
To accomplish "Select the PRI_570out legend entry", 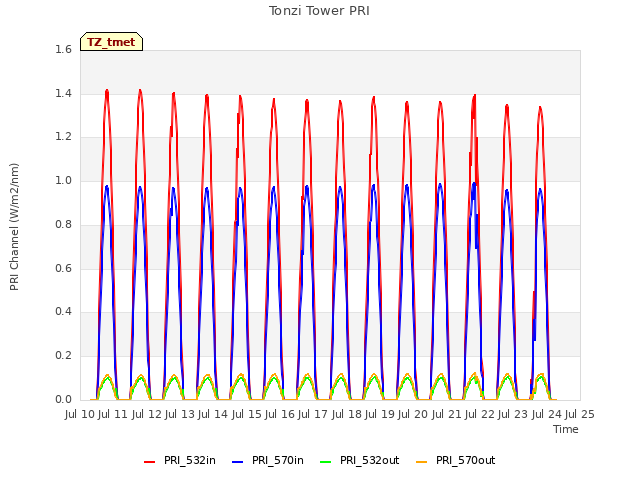I will tap(456, 460).
